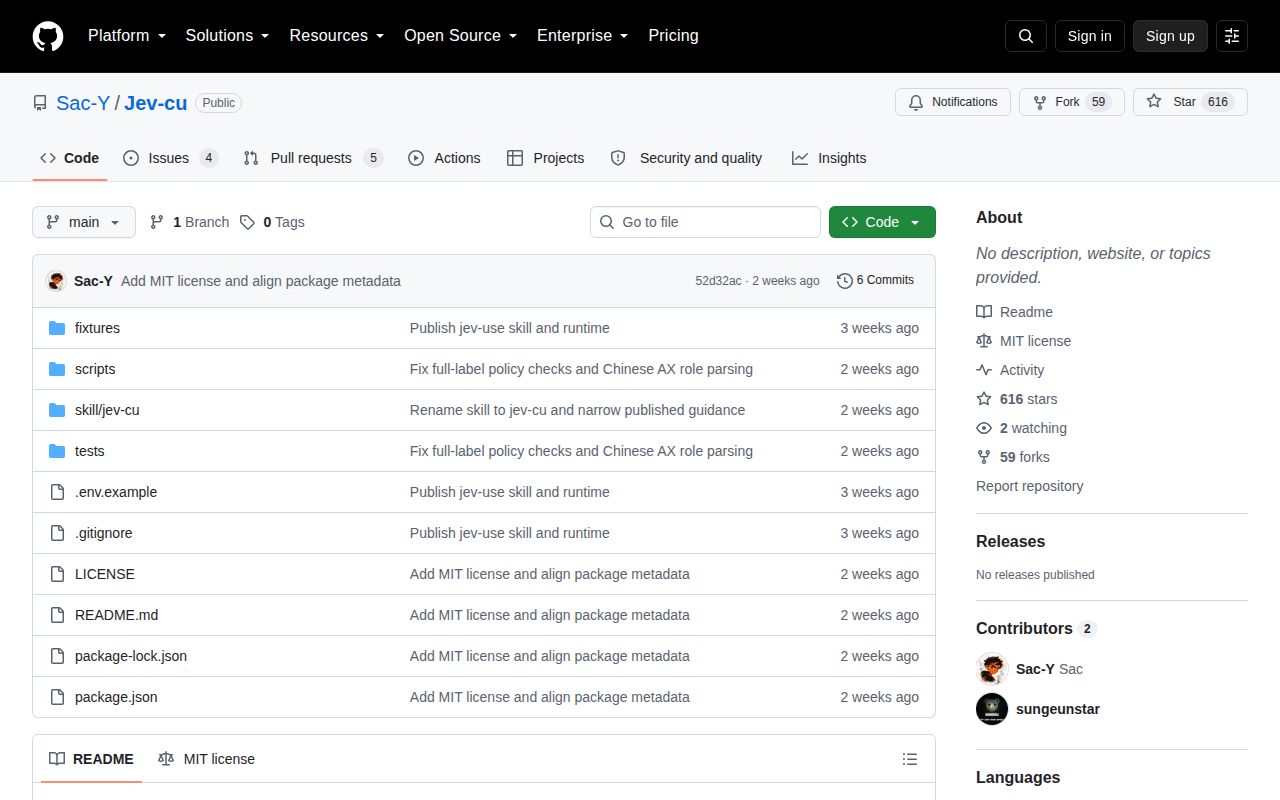Open the package-lock.json file

pyautogui.click(x=131, y=656)
